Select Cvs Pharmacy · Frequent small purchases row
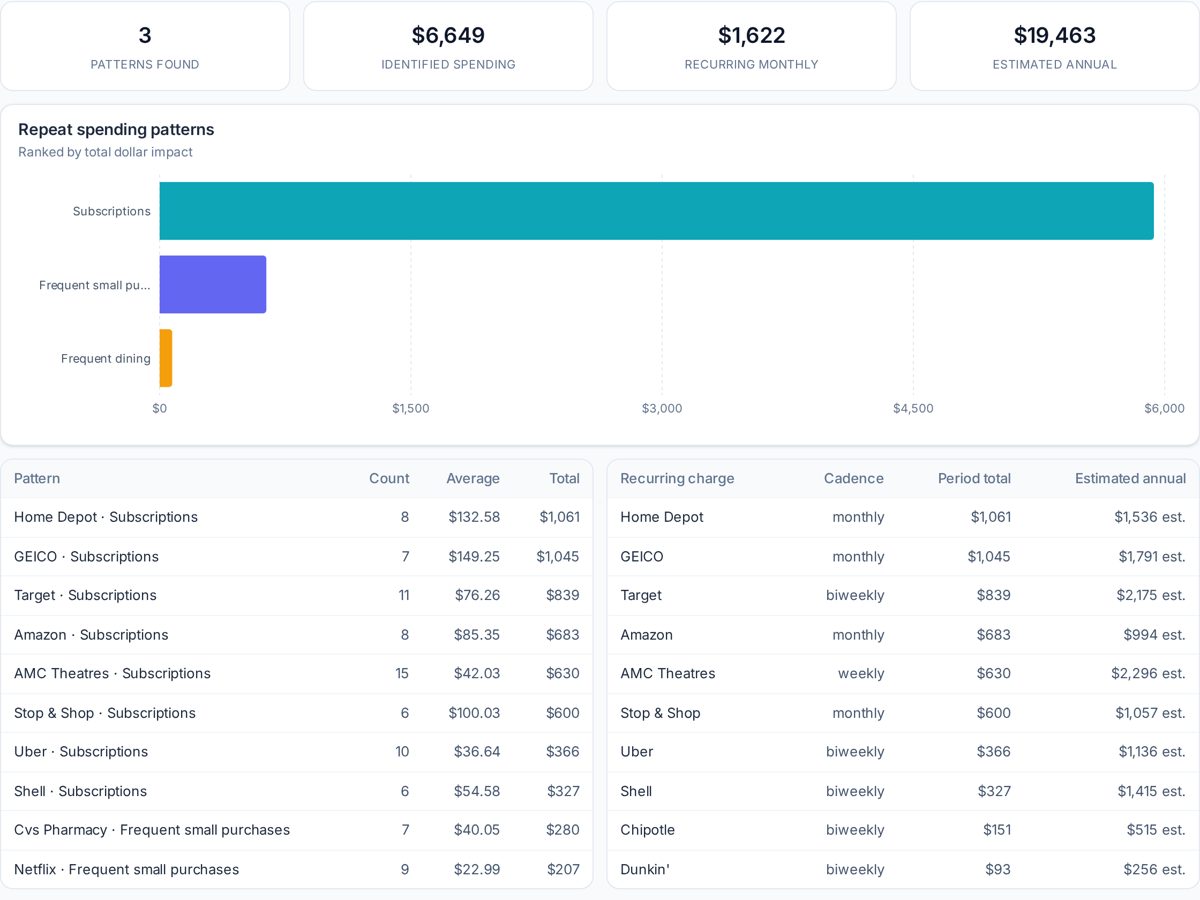Image resolution: width=1200 pixels, height=900 pixels. tap(297, 830)
